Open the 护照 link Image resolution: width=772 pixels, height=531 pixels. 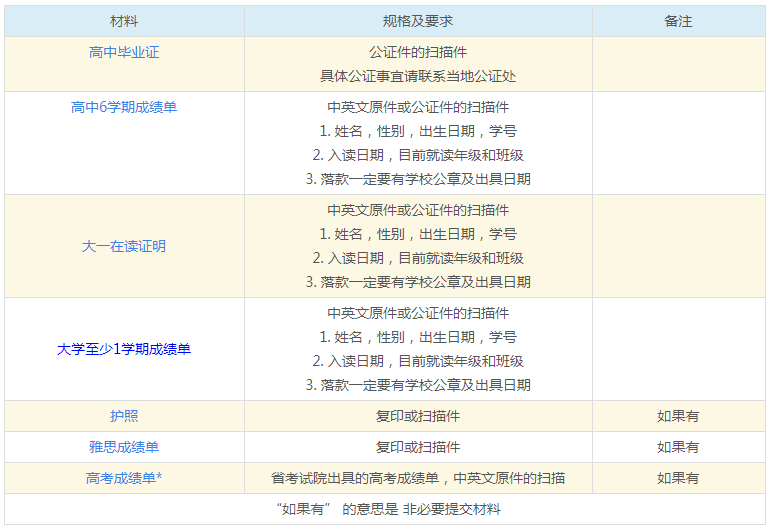[x=124, y=416]
